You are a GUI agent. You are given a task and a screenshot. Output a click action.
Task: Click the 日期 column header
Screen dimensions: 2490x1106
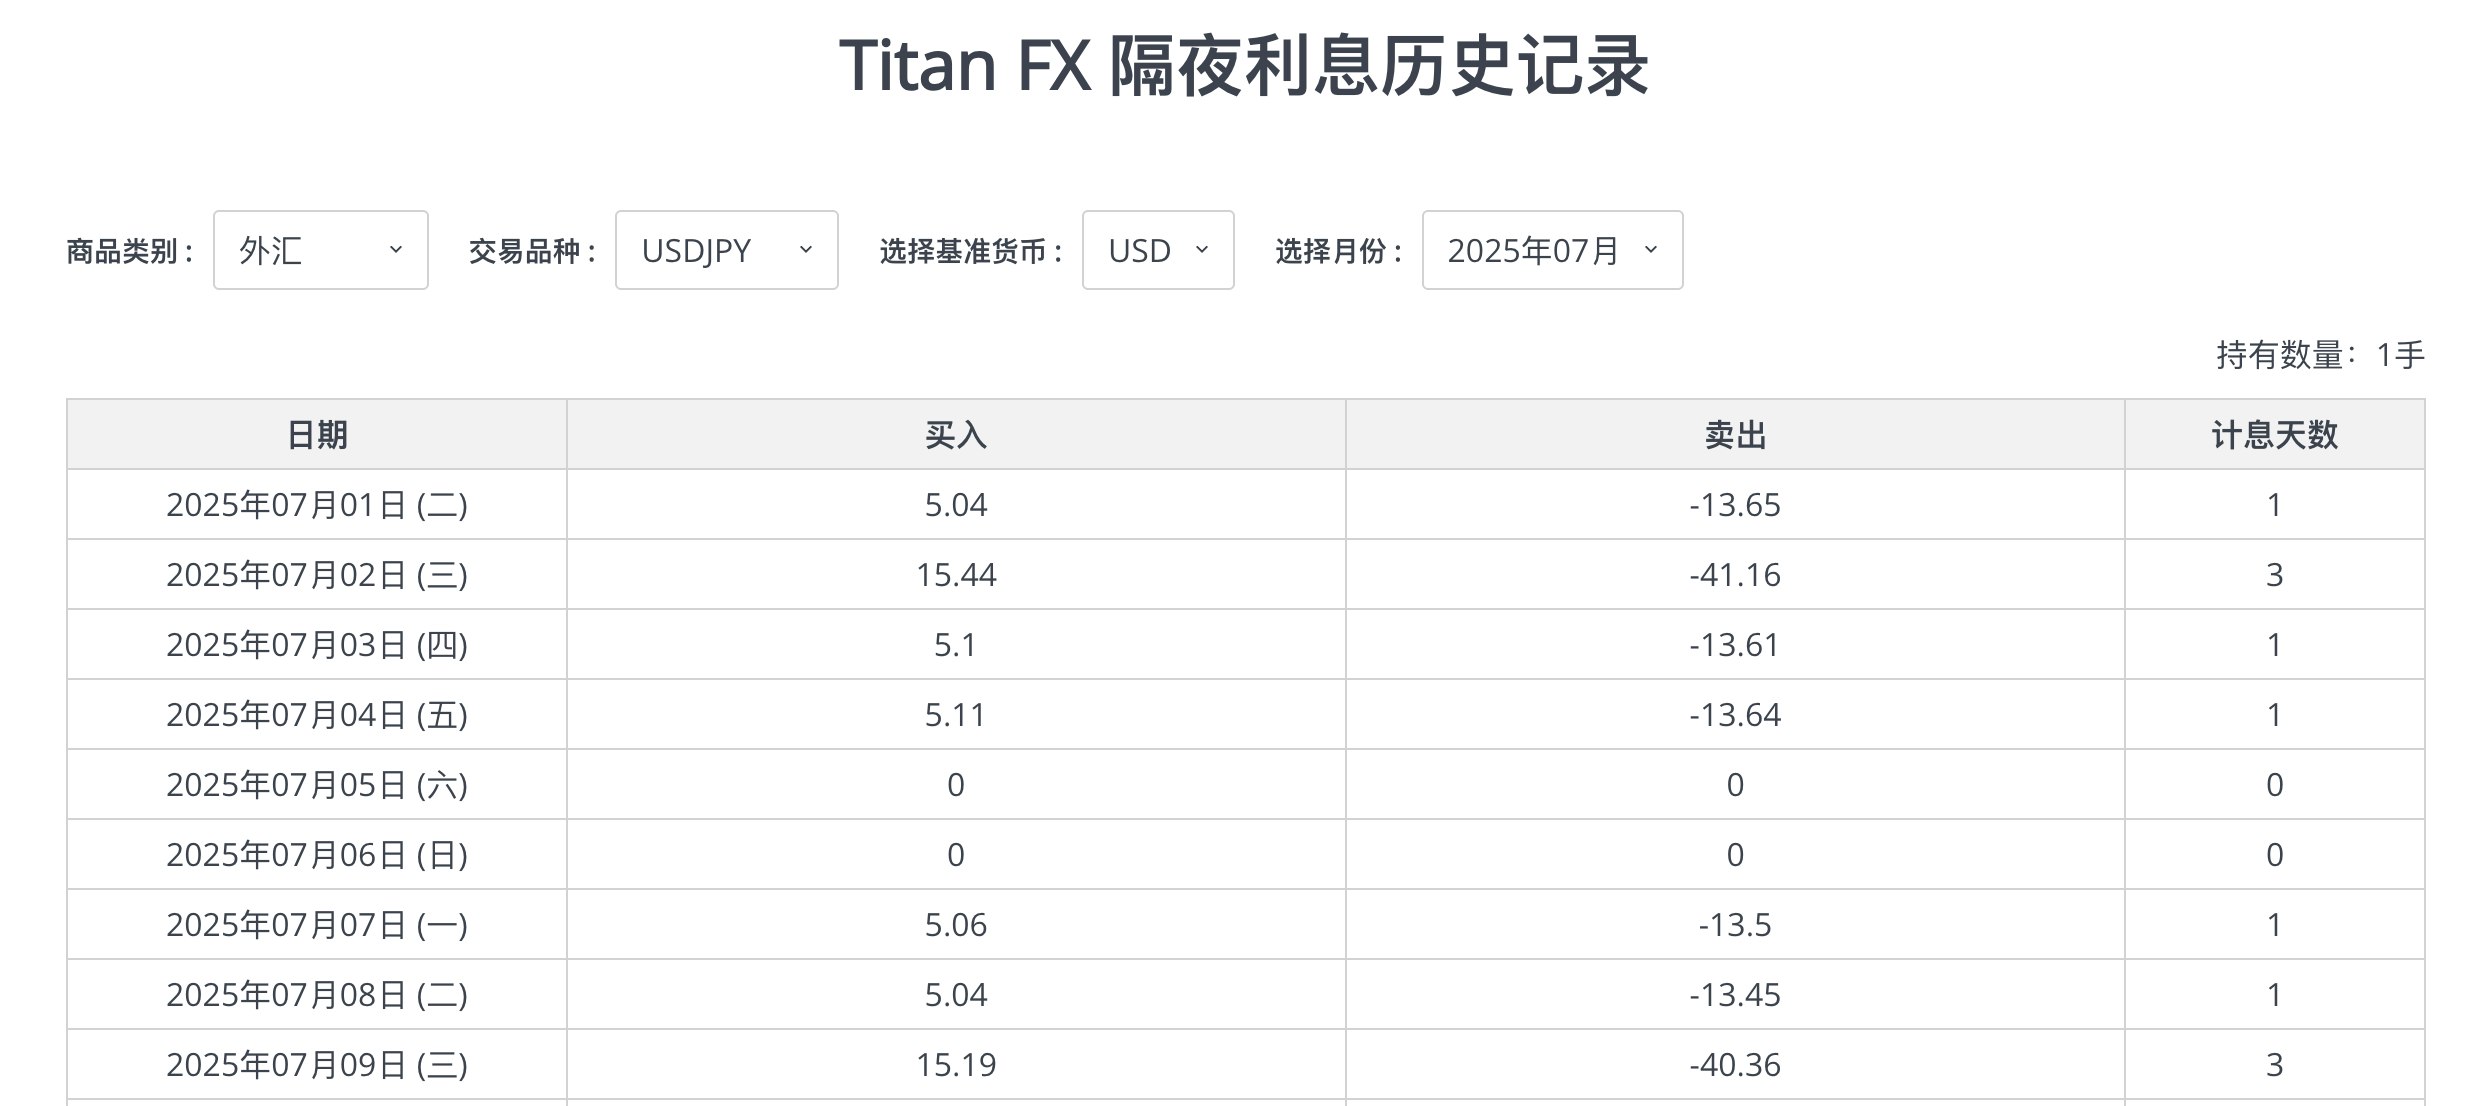pyautogui.click(x=317, y=435)
